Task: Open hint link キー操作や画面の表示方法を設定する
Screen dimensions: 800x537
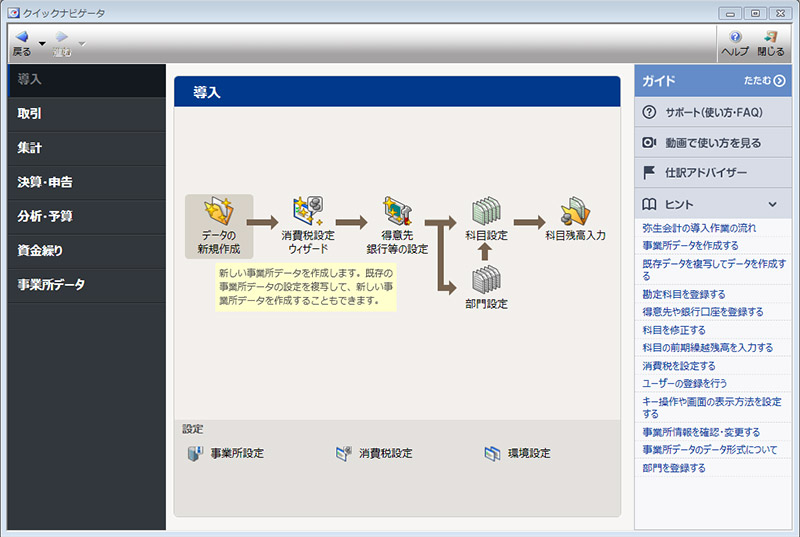Action: 712,407
